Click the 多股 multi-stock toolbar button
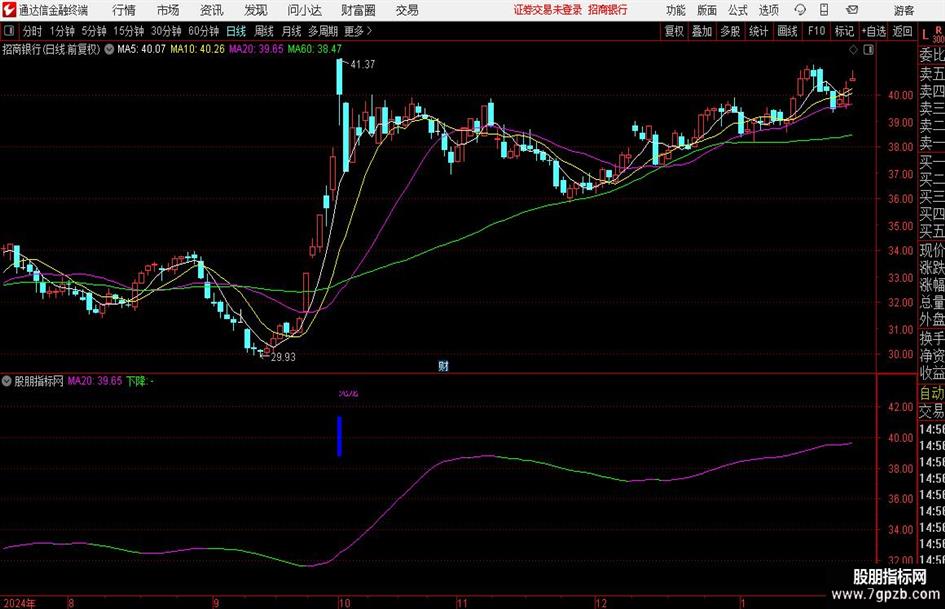 (730, 31)
